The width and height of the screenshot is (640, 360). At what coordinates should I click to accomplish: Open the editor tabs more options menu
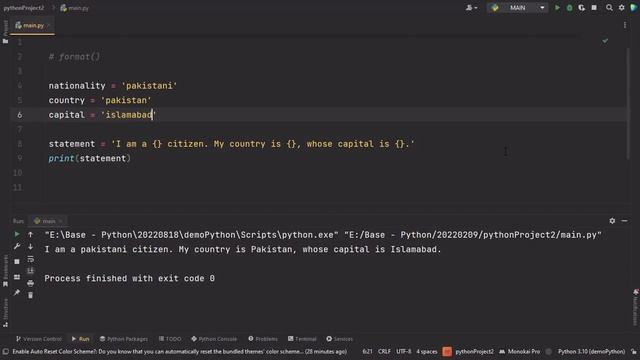coord(625,25)
